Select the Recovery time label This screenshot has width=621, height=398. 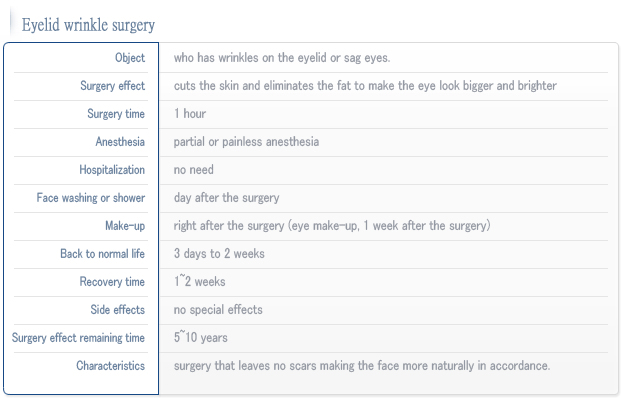[112, 282]
